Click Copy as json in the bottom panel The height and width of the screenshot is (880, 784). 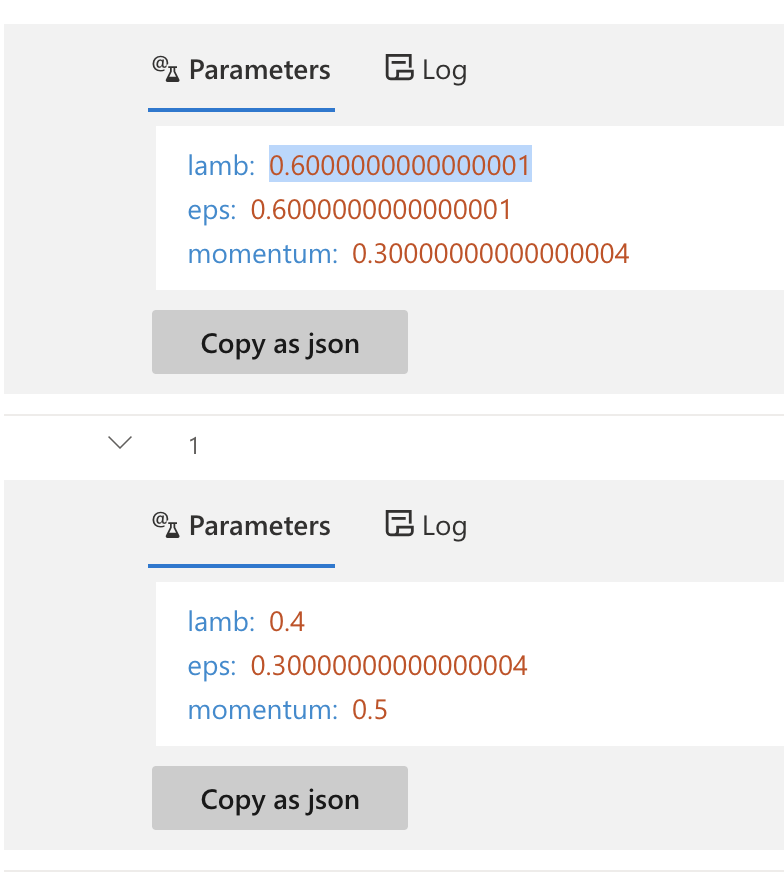tap(279, 798)
